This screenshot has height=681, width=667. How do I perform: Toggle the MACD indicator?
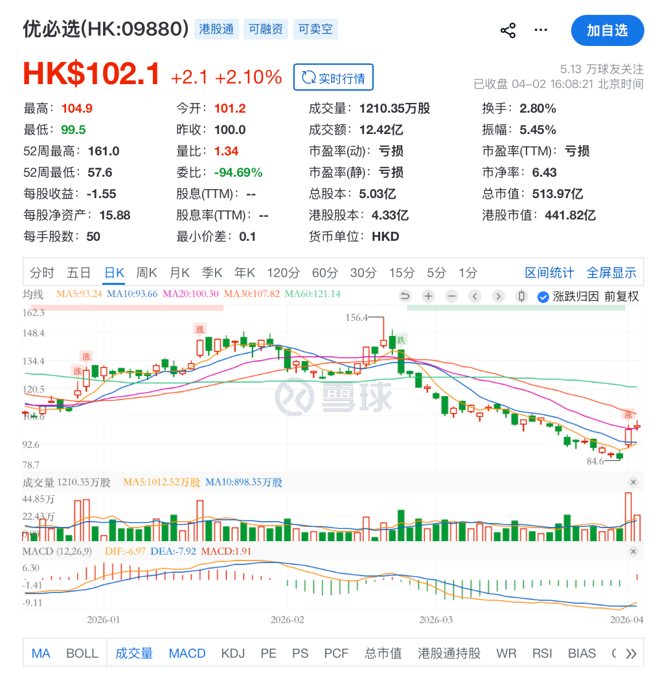pyautogui.click(x=187, y=653)
